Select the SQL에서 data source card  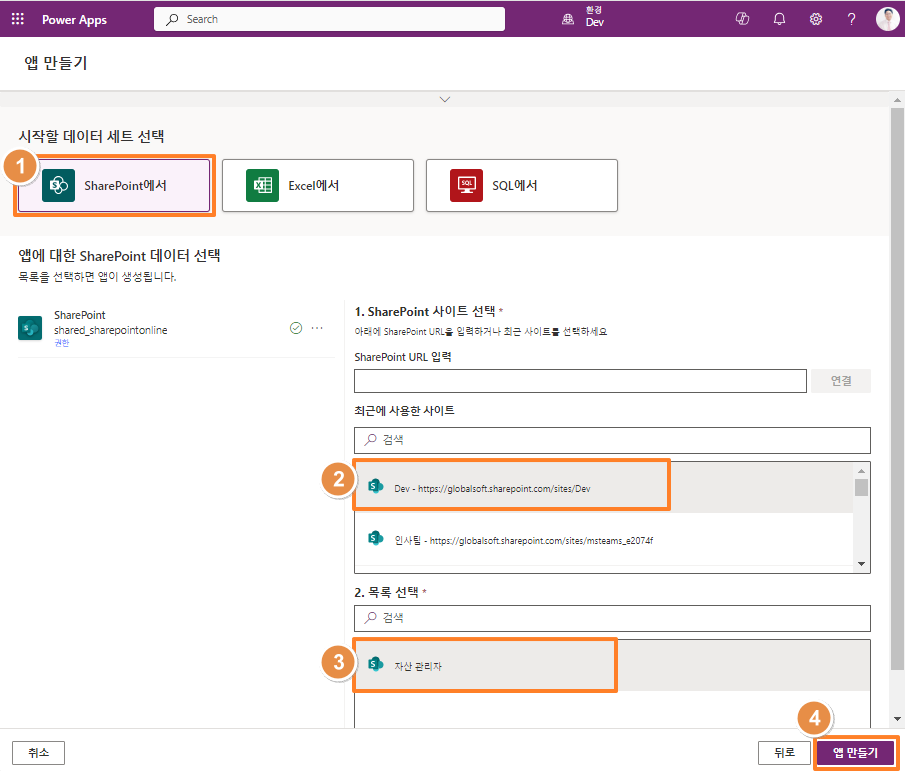tap(522, 185)
